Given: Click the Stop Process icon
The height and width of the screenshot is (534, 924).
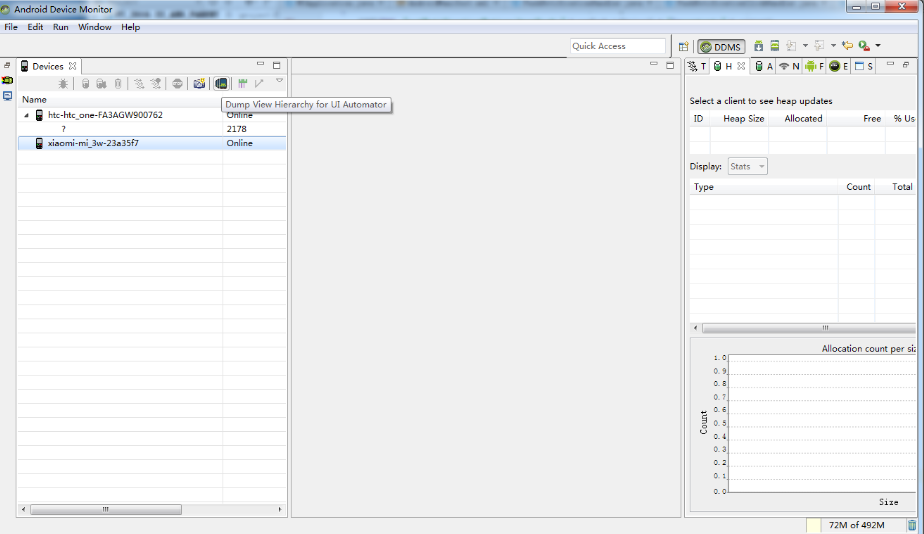Looking at the screenshot, I should tap(177, 84).
